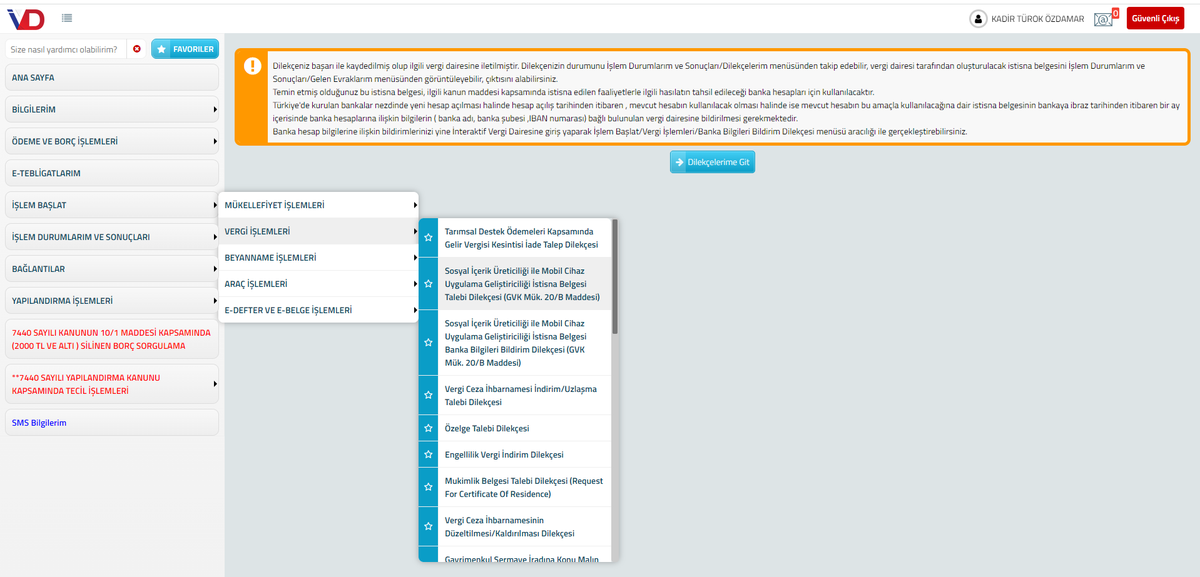Star Sosyal İçerik İstisna Belgesi Talebi Dilekçesi
Viewport: 1200px width, 577px height.
[428, 283]
